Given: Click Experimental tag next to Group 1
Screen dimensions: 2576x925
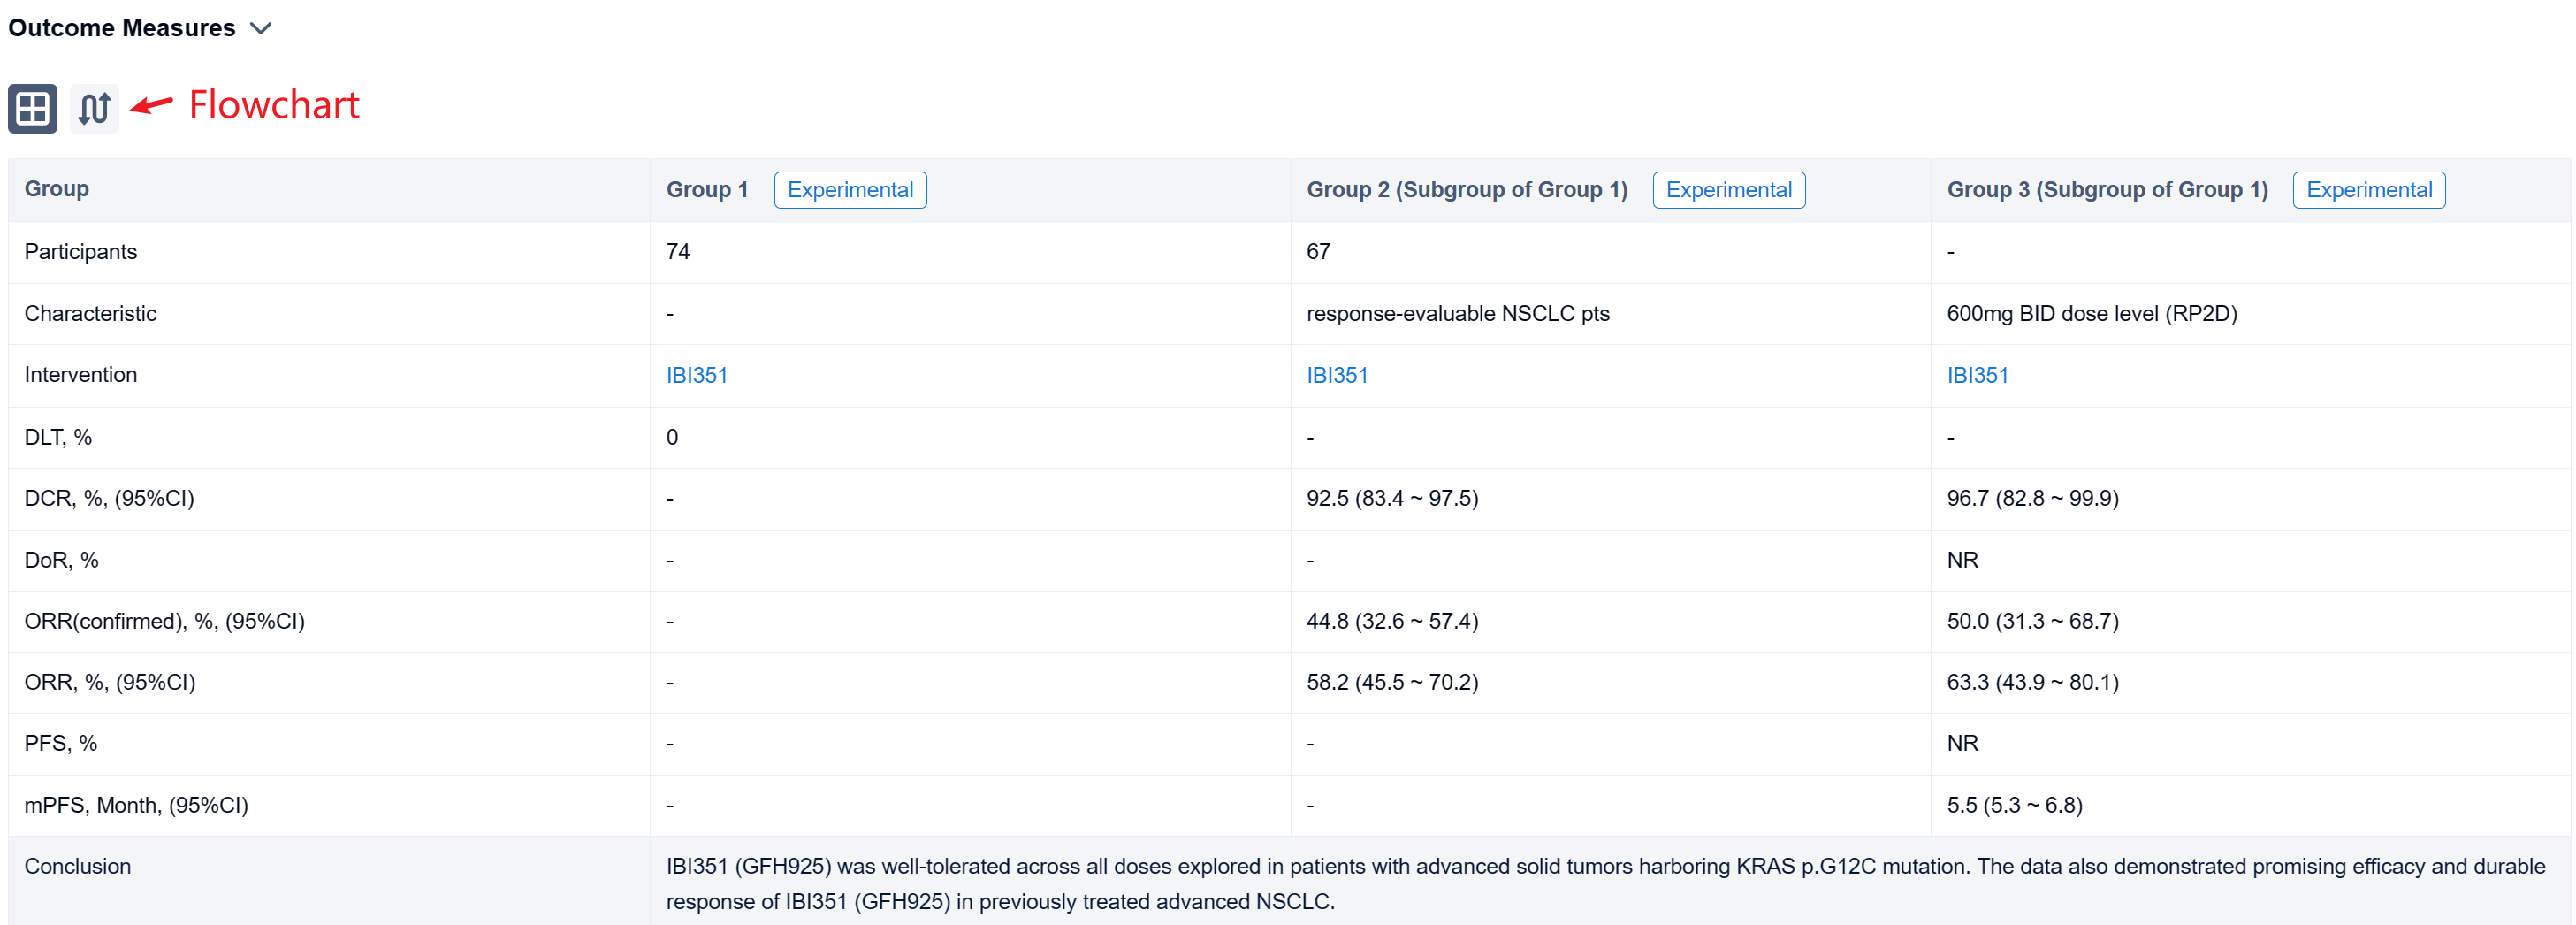Looking at the screenshot, I should click(849, 190).
